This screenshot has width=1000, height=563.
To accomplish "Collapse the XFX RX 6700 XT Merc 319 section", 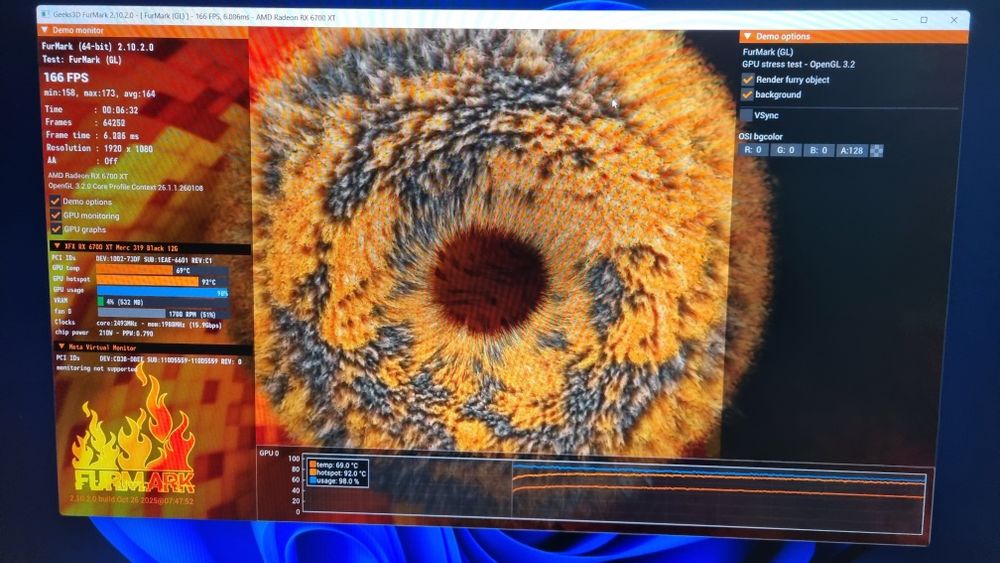I will [x=57, y=246].
